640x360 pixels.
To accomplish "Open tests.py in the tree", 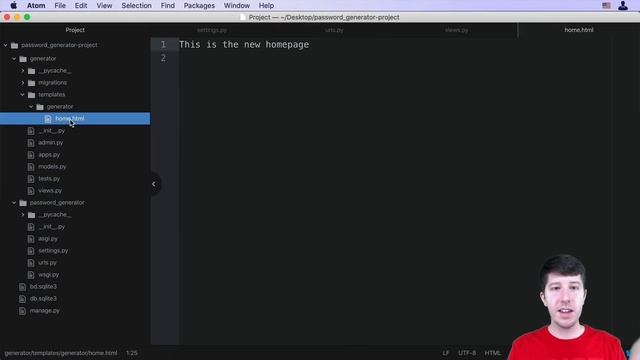I will pos(49,179).
